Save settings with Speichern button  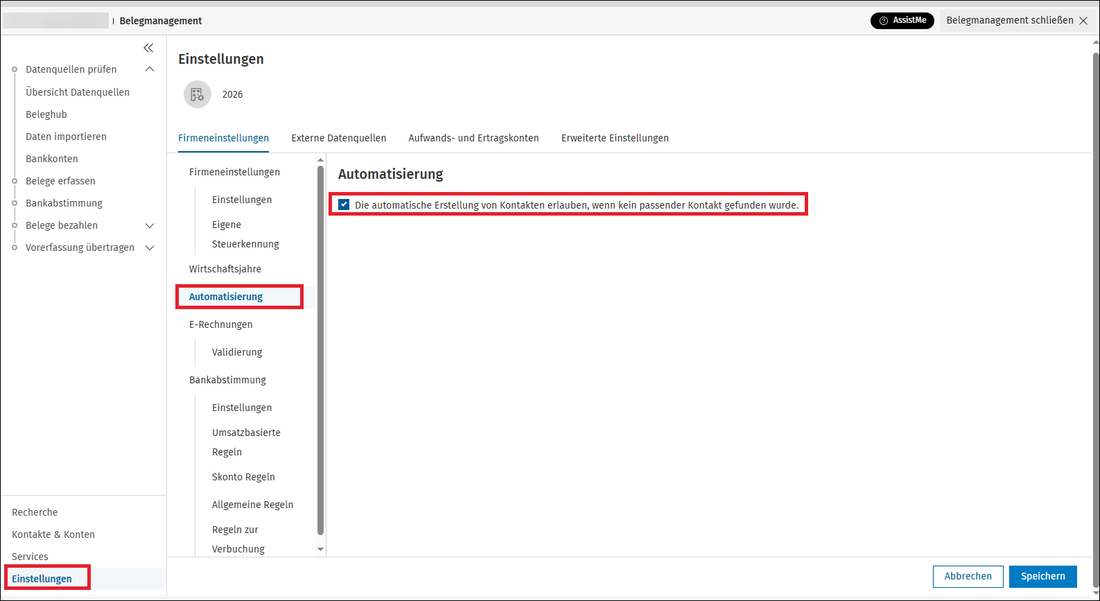click(1042, 576)
